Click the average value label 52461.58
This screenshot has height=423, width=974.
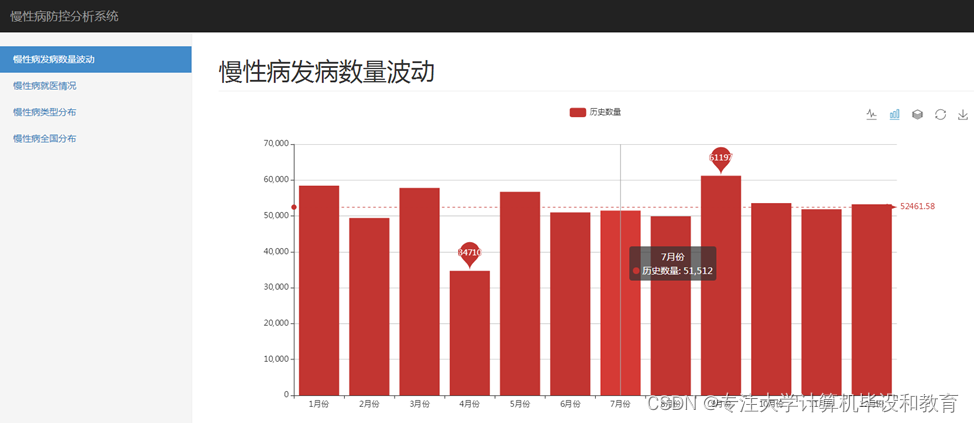coord(917,207)
